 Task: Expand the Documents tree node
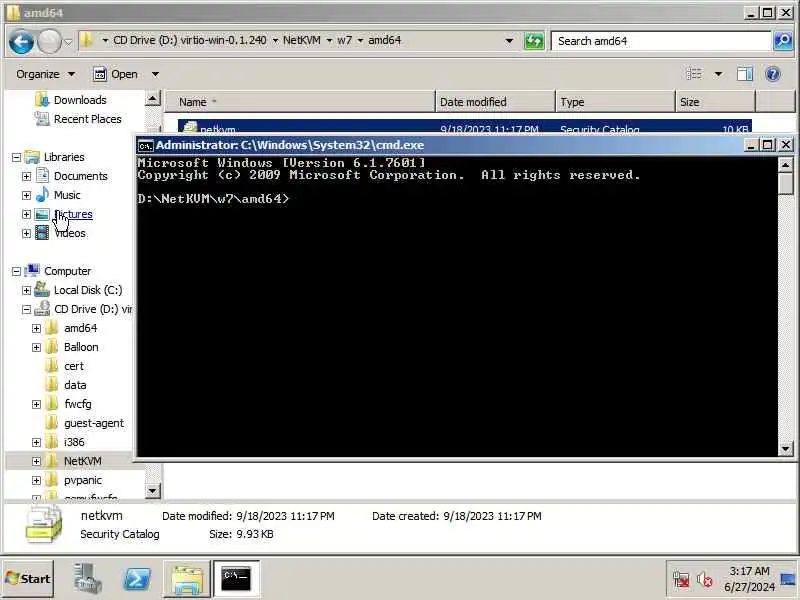(x=27, y=177)
